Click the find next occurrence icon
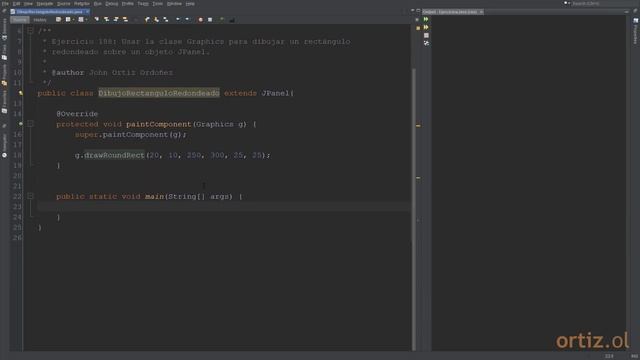Screen dimensions: 640x360 click(x=116, y=19)
